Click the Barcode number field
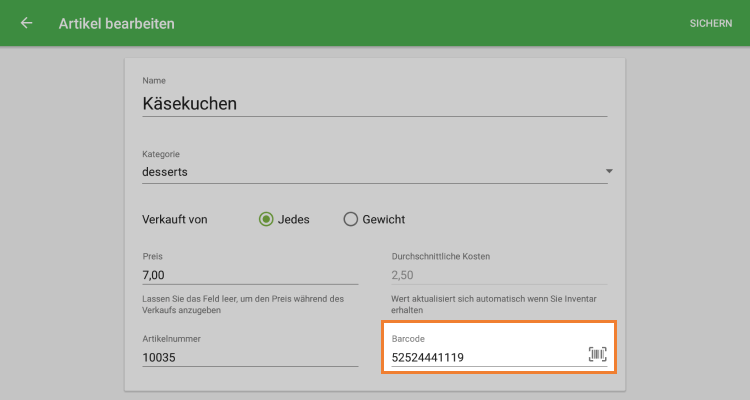This screenshot has width=750, height=400. click(485, 357)
